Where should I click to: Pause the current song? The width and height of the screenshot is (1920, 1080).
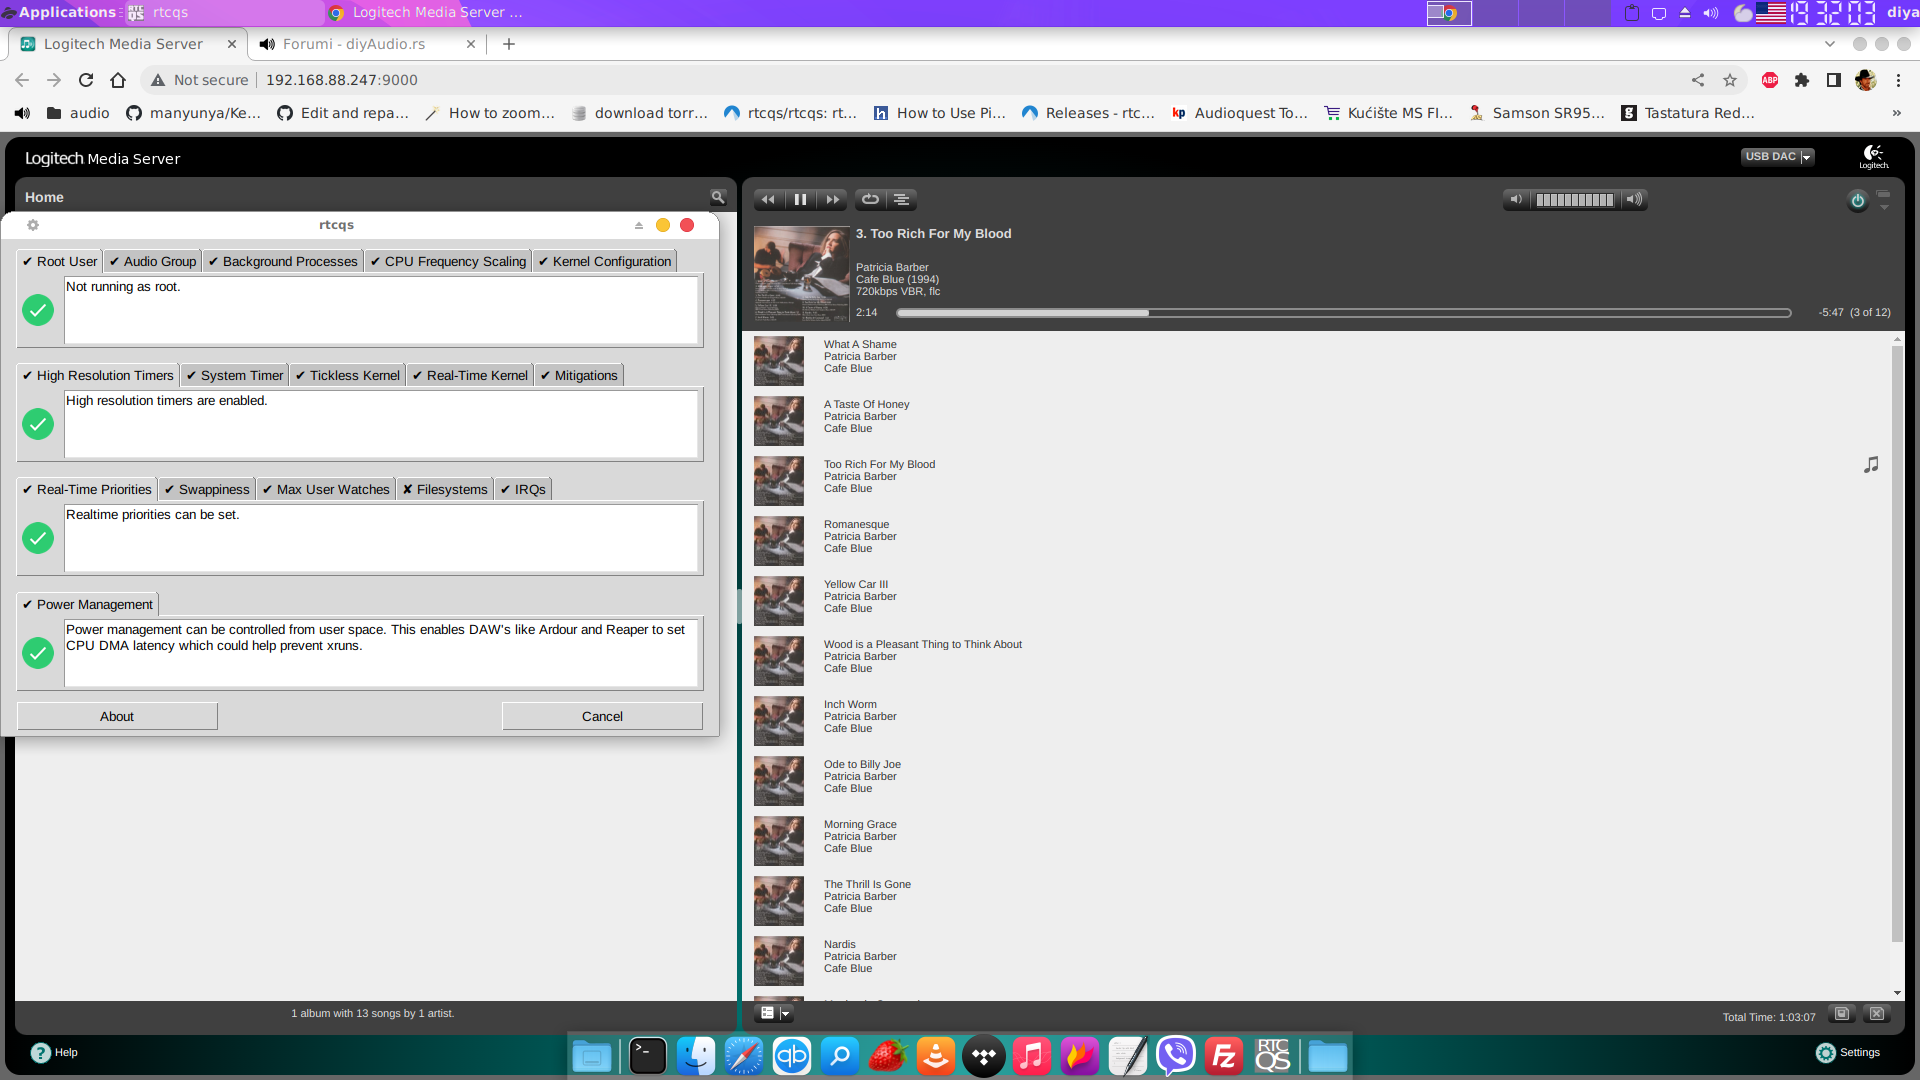click(x=800, y=199)
